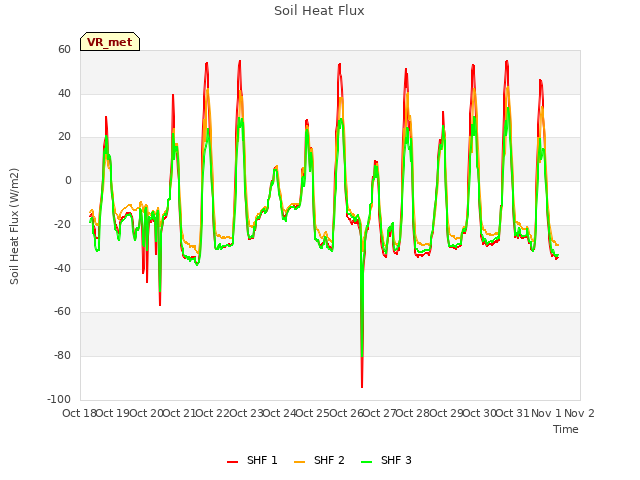Click the 20 y-axis tick label

pyautogui.click(x=64, y=137)
